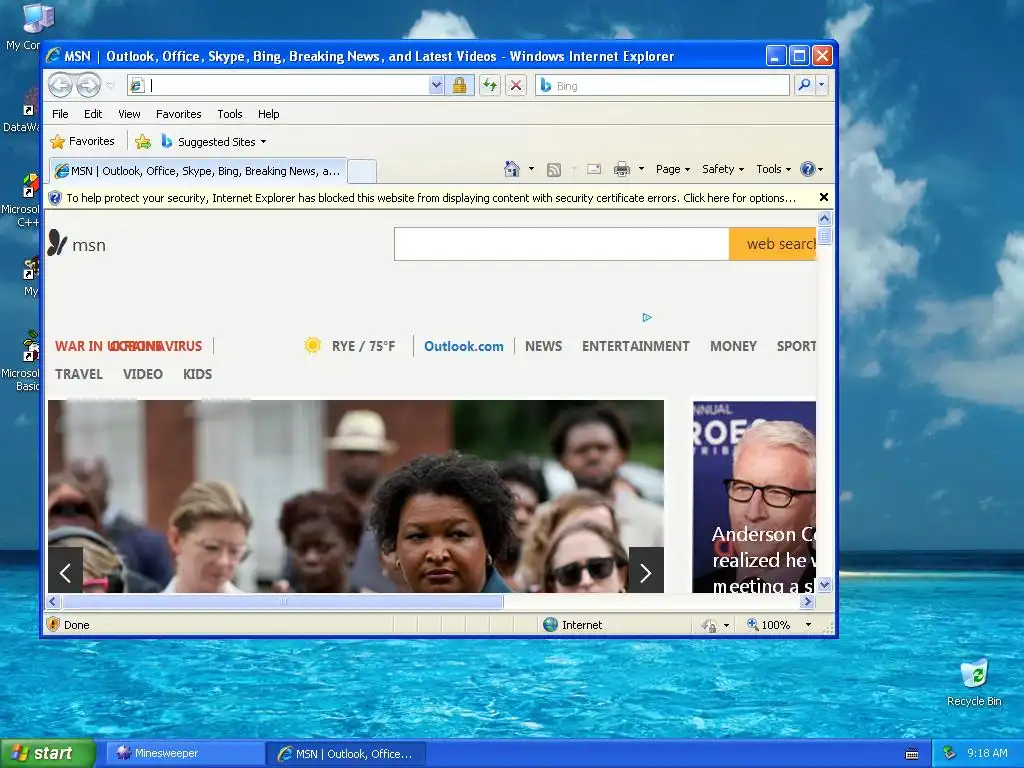This screenshot has width=1024, height=768.
Task: Click the RSS feeds icon
Action: [x=554, y=170]
